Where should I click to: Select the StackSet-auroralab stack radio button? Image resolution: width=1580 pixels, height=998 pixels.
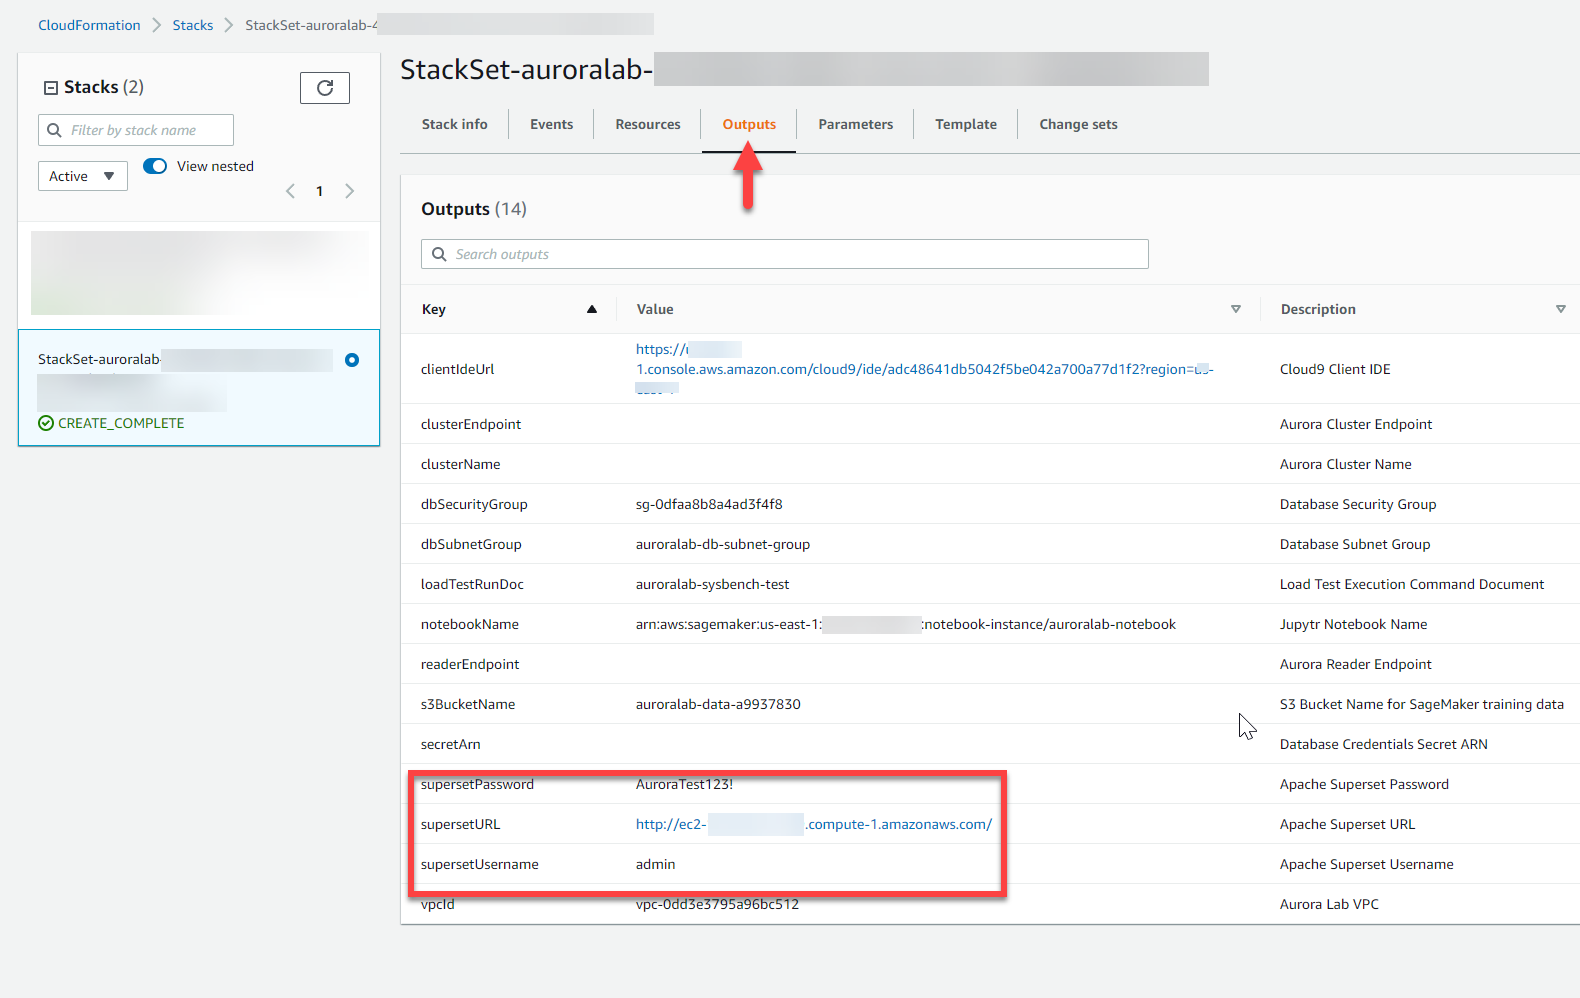(x=352, y=360)
